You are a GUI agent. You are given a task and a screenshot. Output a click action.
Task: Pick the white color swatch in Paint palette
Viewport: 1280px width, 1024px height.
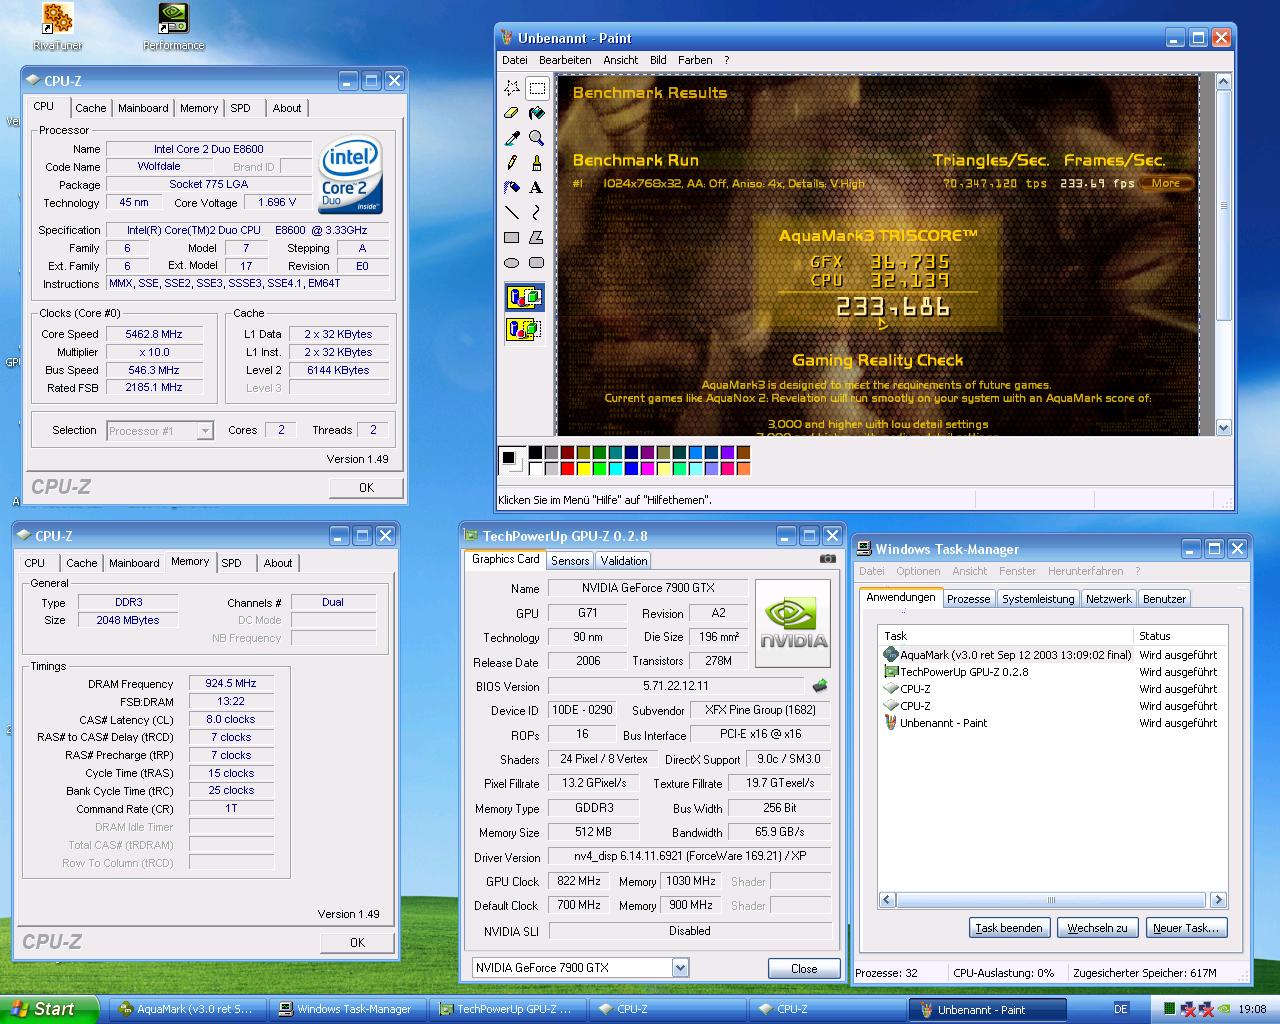(x=536, y=468)
